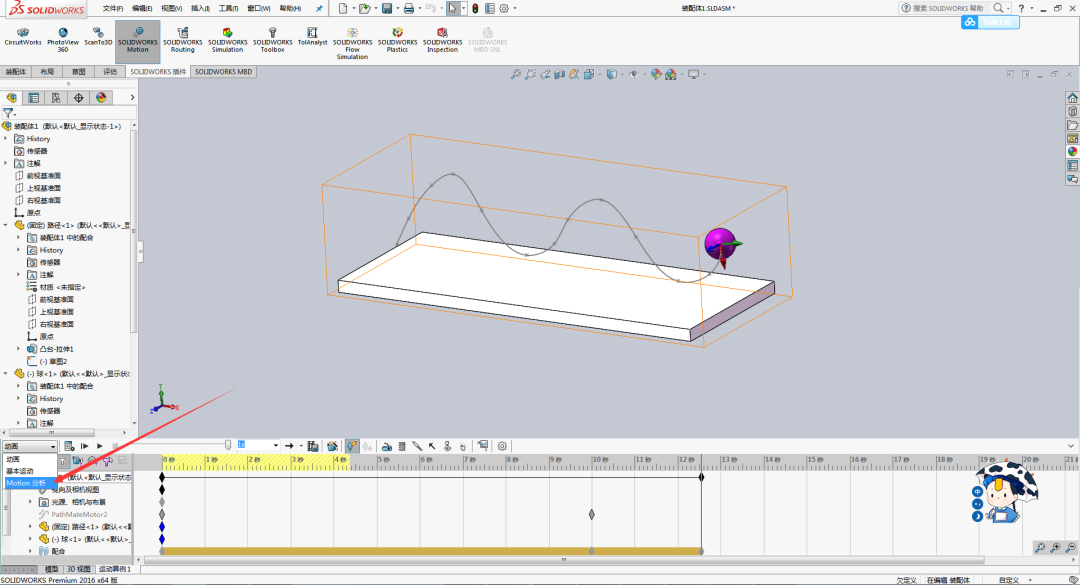Viewport: 1080px width, 585px height.
Task: Expand the (固定) 路径<1> tree node
Action: [x=30, y=526]
